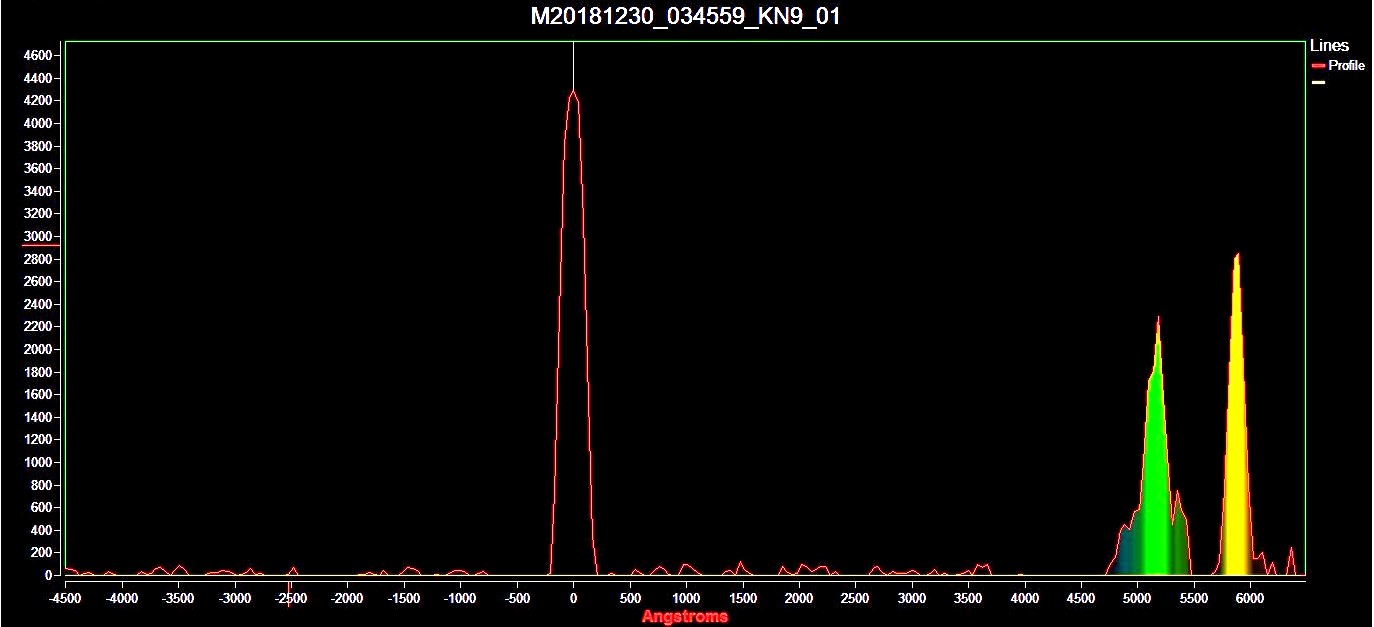Click the 5000 x-axis tick label

pos(1137,598)
